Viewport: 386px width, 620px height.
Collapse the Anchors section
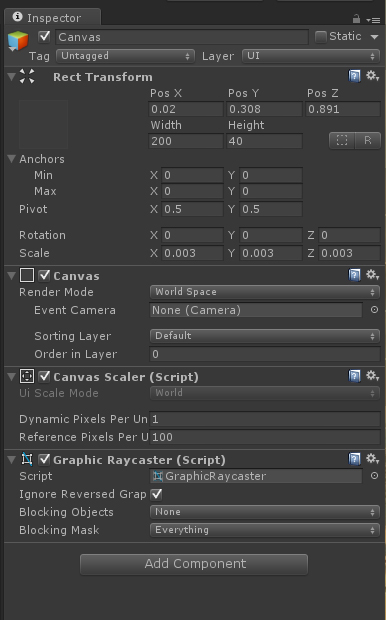coord(12,159)
